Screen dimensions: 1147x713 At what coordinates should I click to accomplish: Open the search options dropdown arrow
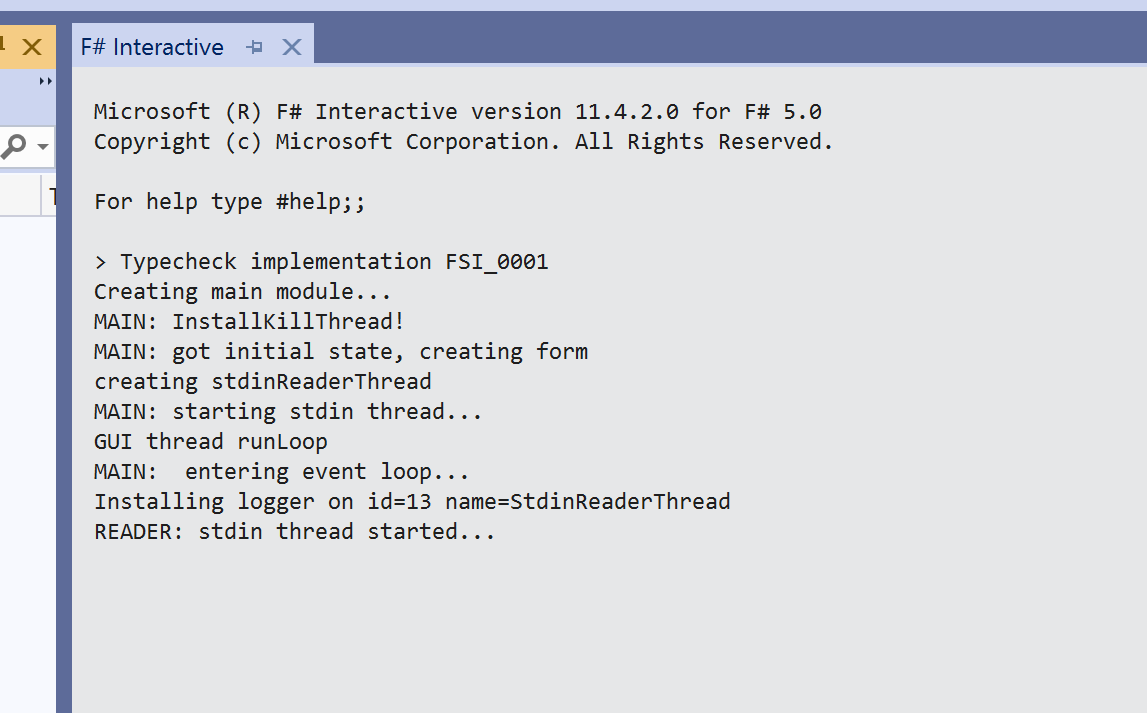41,147
